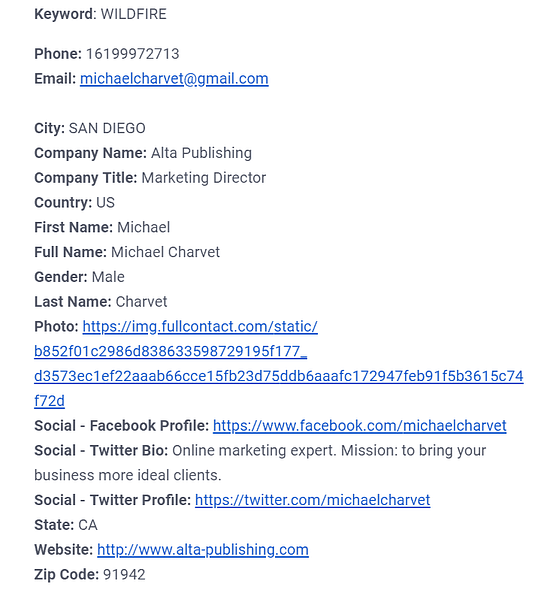The height and width of the screenshot is (600, 553).
Task: Click the WILDFIRE keyword value
Action: [x=134, y=15]
